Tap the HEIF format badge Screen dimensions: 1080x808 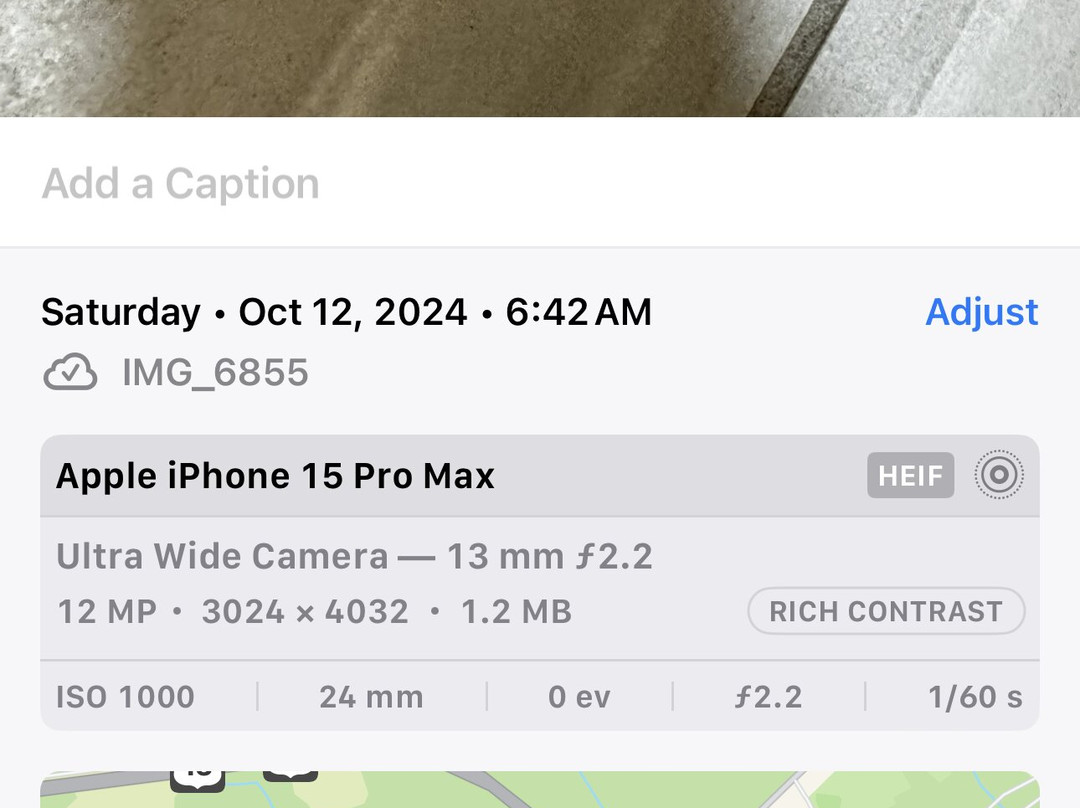click(x=910, y=476)
